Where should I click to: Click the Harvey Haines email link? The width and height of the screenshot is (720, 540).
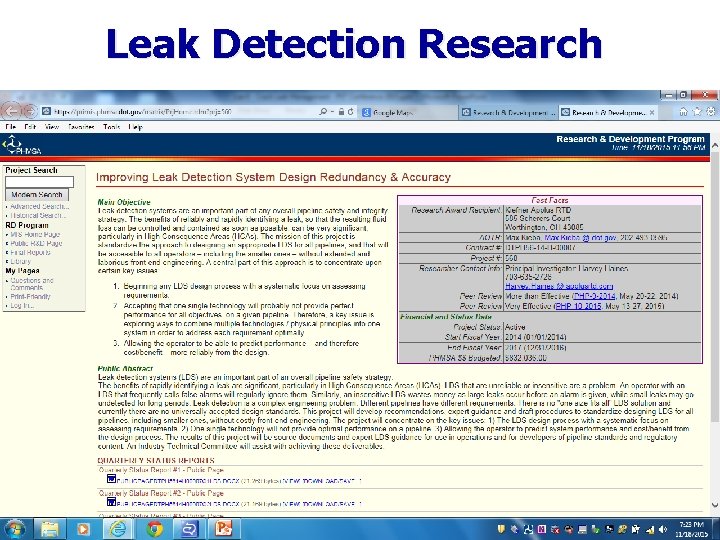pos(559,286)
